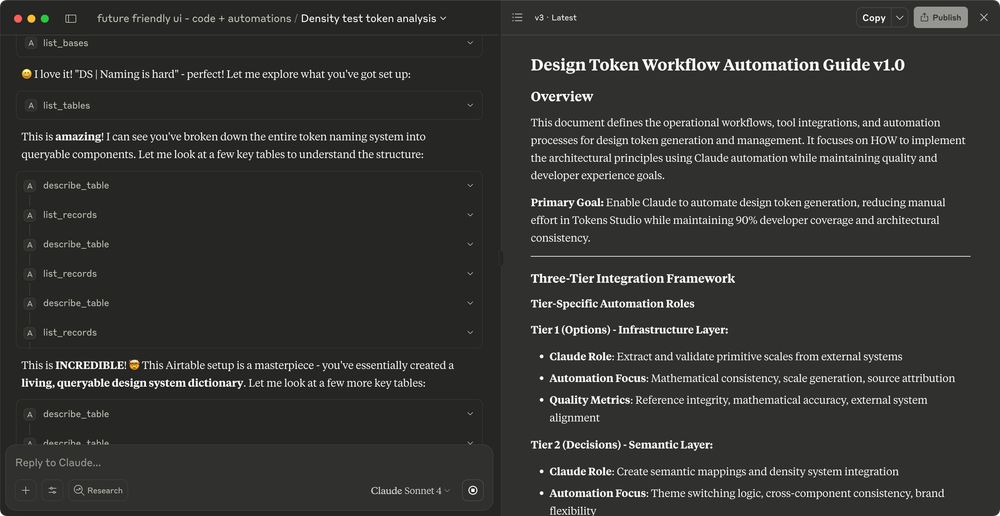The width and height of the screenshot is (1000, 516).
Task: Stop the response generation
Action: [x=473, y=490]
